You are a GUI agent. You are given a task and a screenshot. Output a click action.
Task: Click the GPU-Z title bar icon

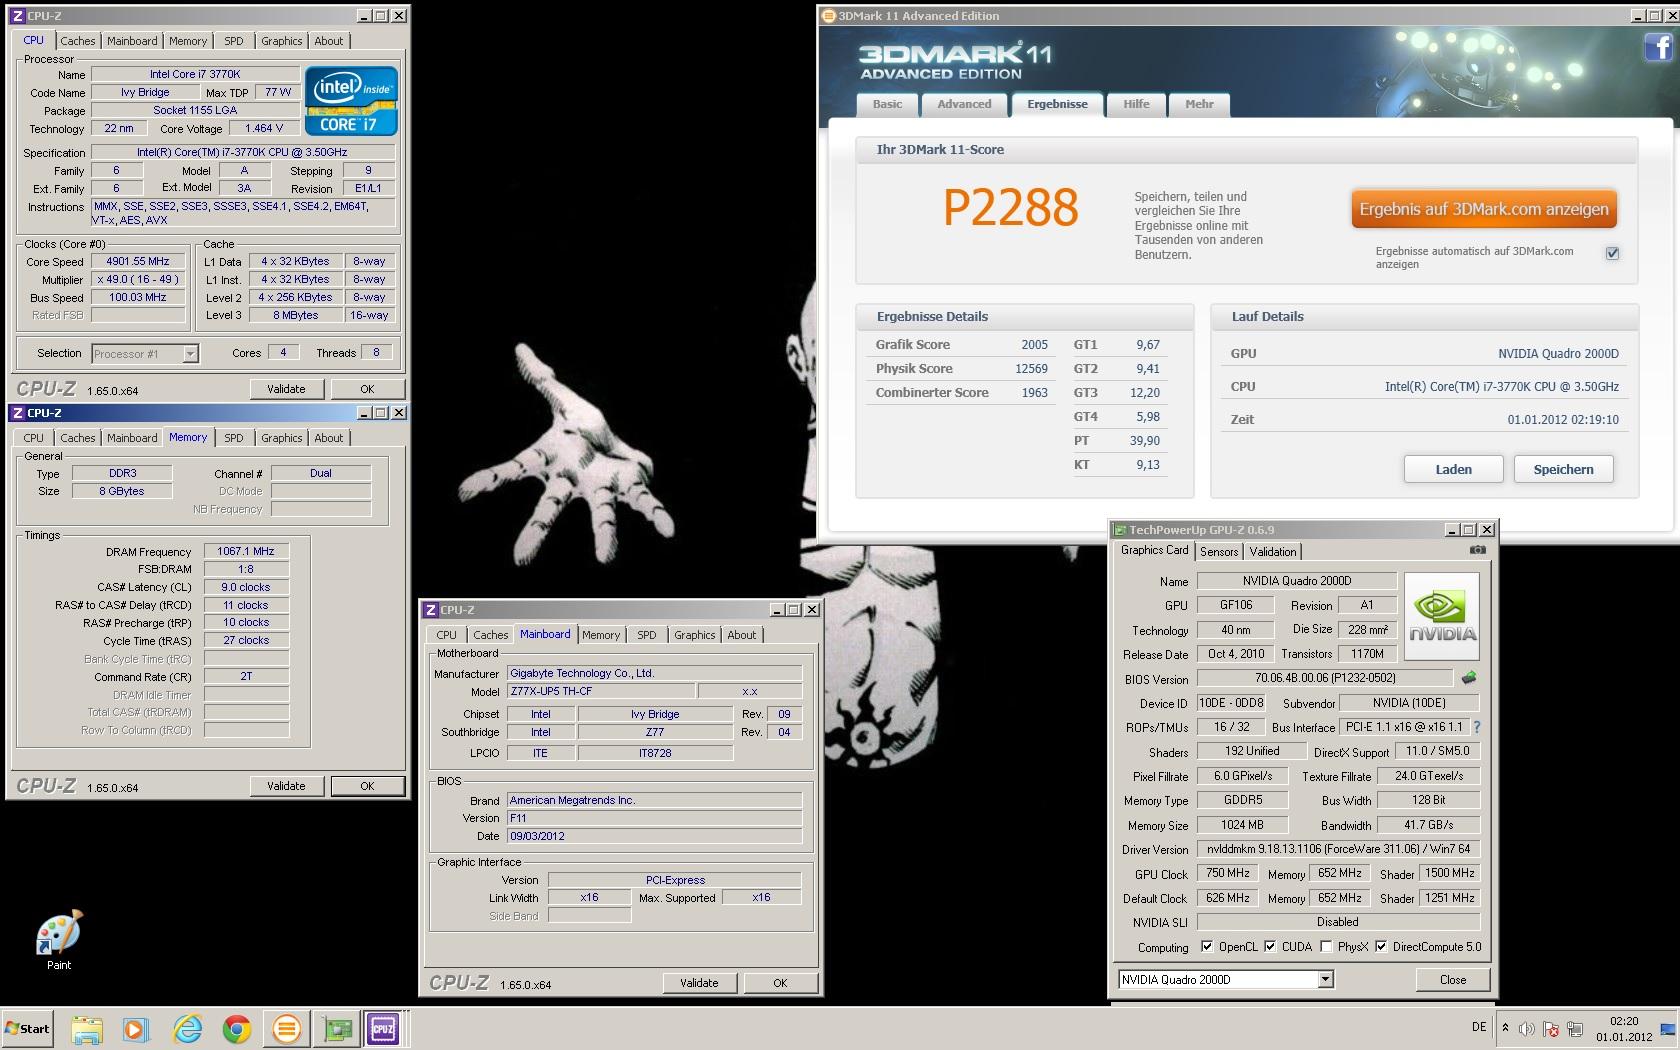pyautogui.click(x=1120, y=530)
